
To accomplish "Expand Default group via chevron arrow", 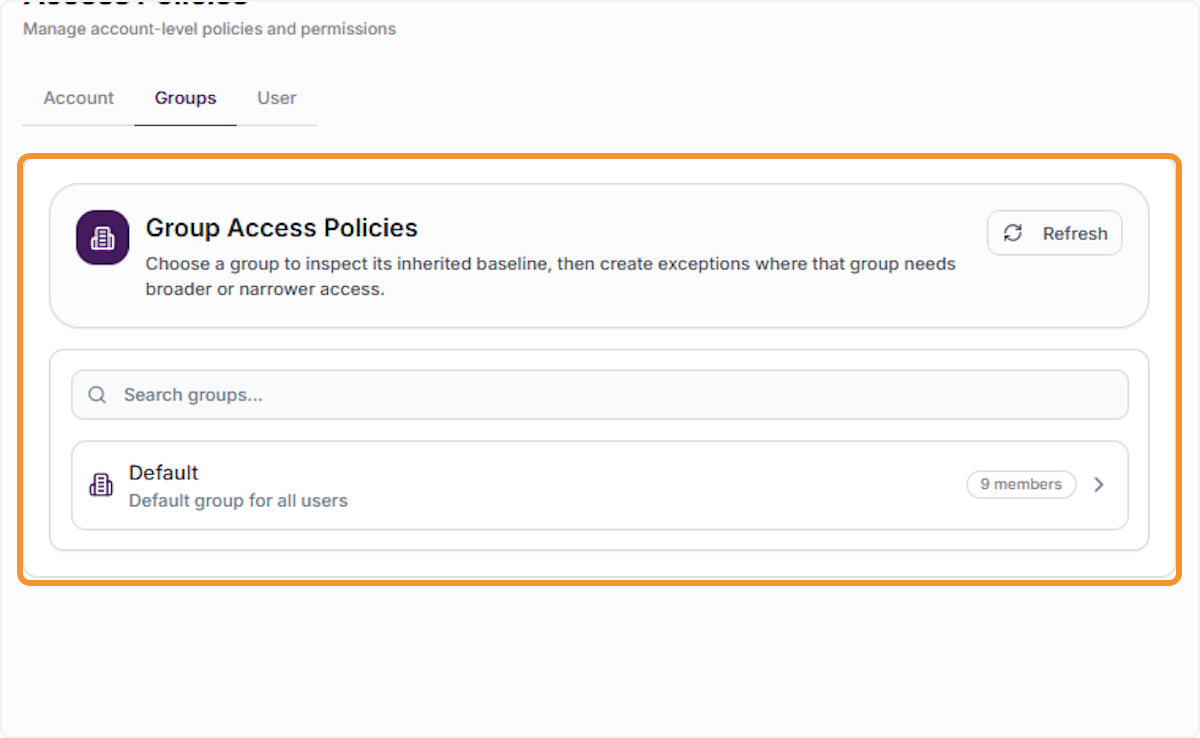I will click(x=1099, y=485).
